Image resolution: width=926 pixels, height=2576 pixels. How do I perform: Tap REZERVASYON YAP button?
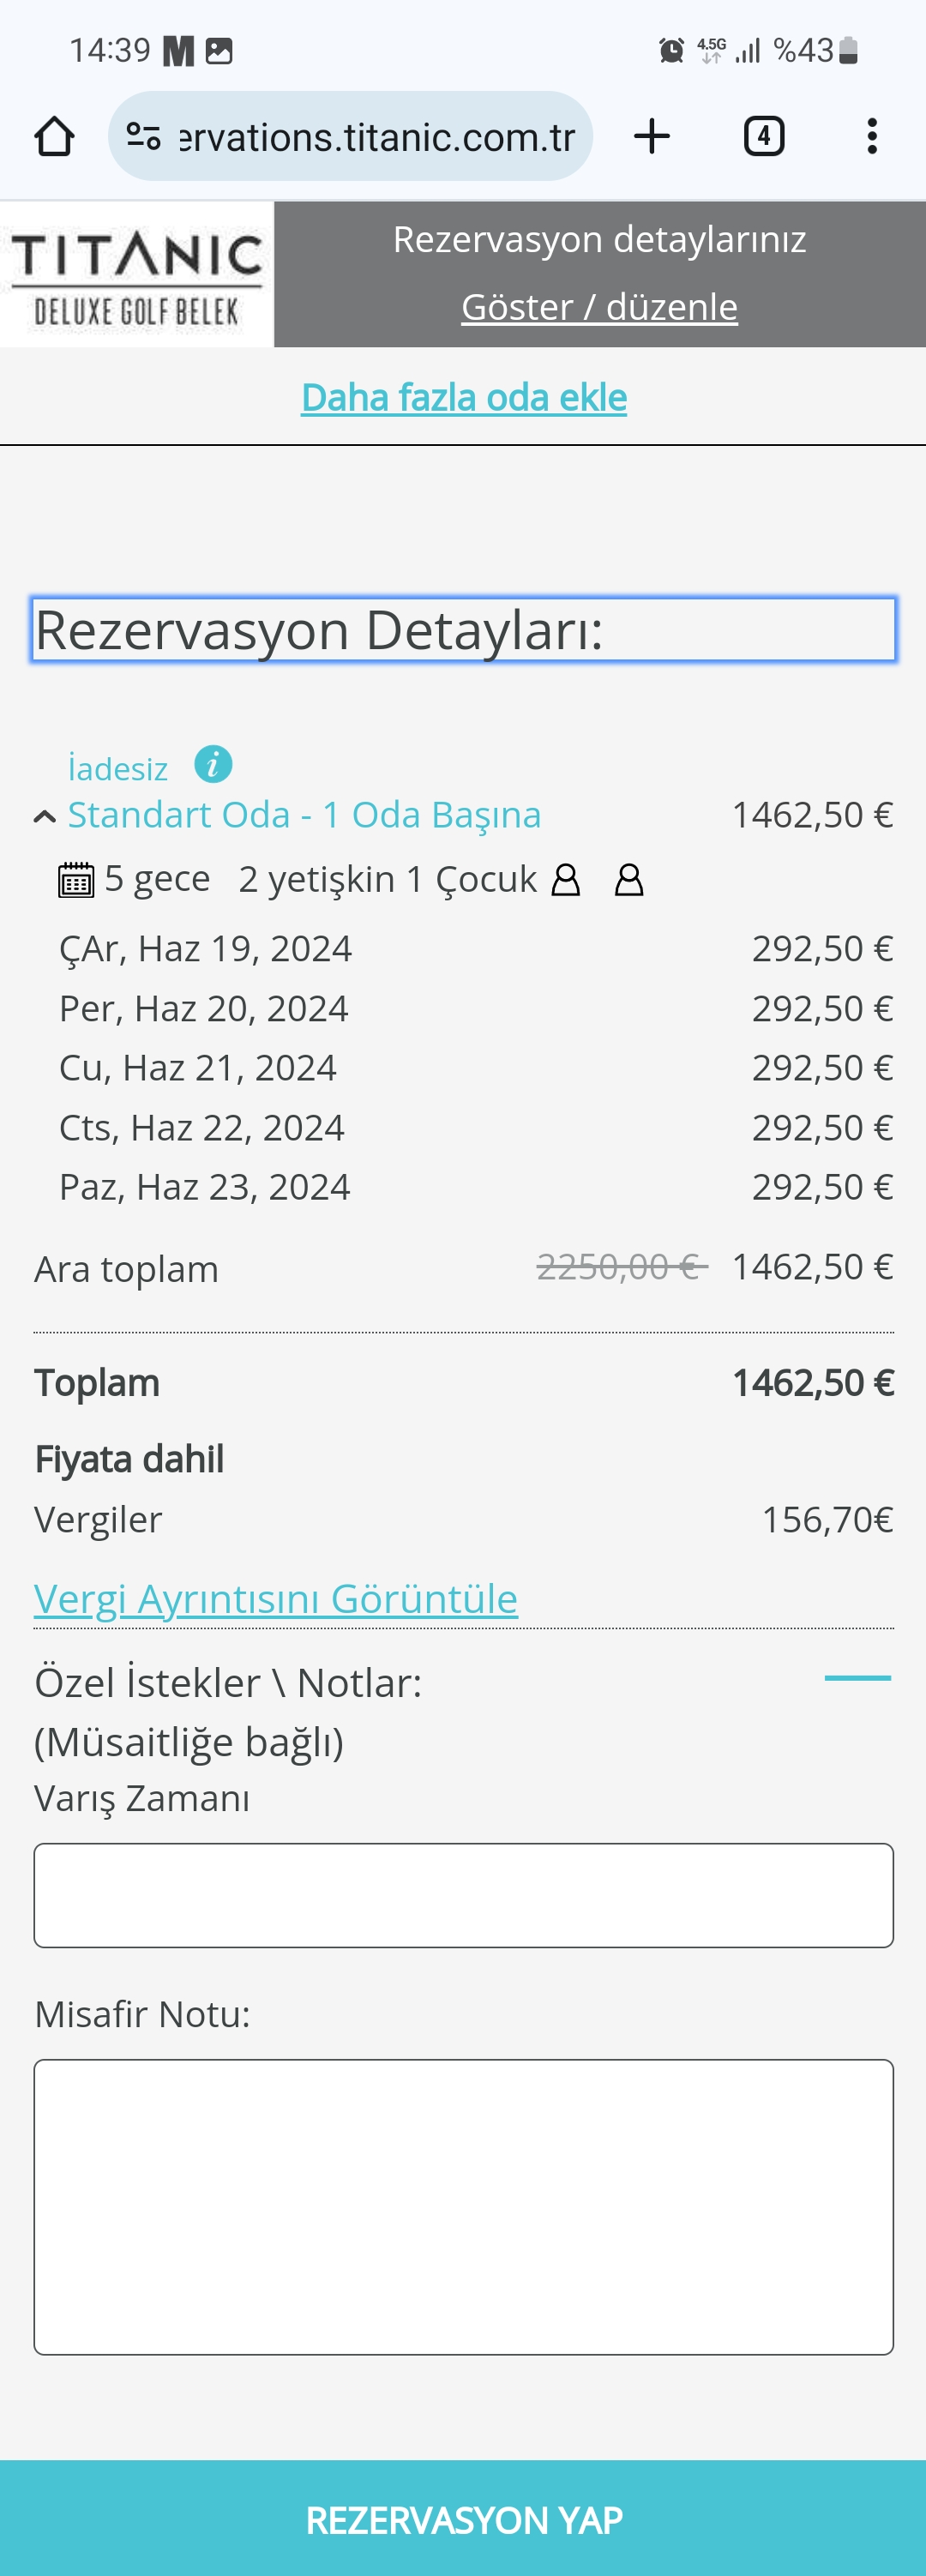[463, 2518]
